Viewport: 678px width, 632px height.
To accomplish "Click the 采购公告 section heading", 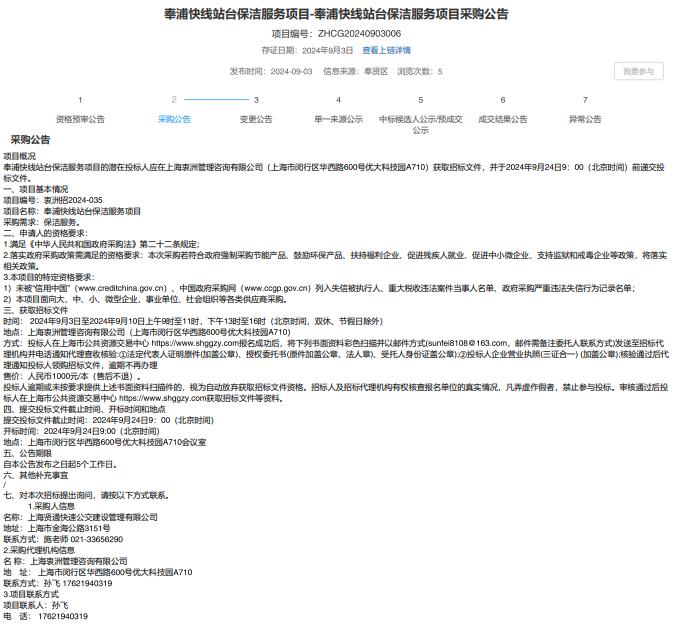I will 30,140.
